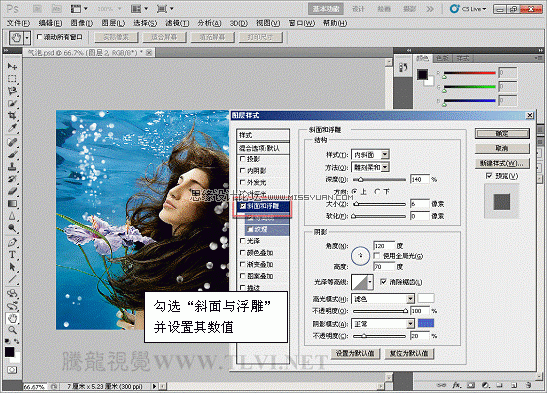Enable the 渐变叠加 gradient overlay checkbox

(243, 264)
